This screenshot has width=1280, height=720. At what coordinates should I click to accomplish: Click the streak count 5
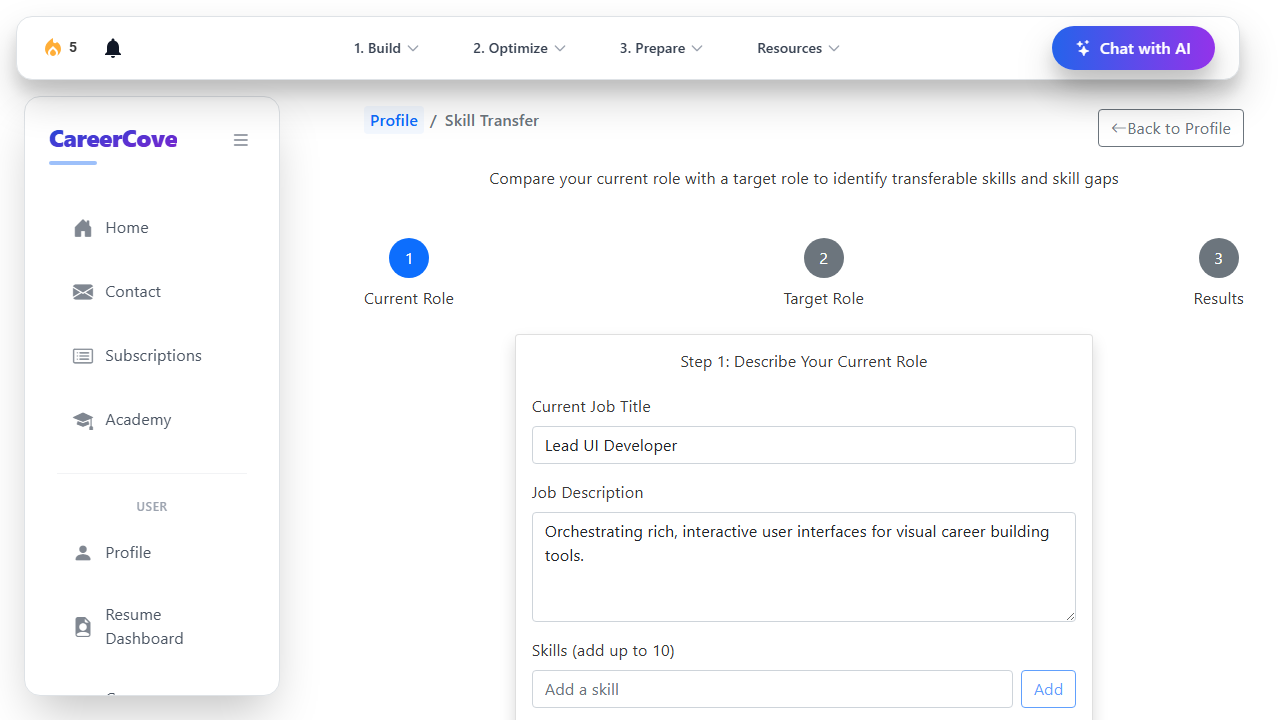pos(73,47)
